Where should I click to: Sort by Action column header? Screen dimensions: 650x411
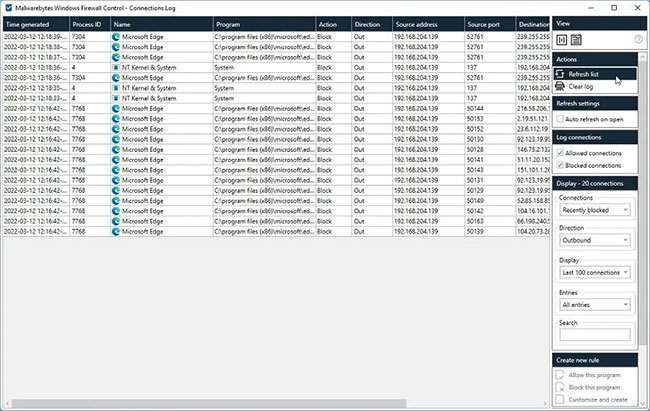tap(334, 24)
